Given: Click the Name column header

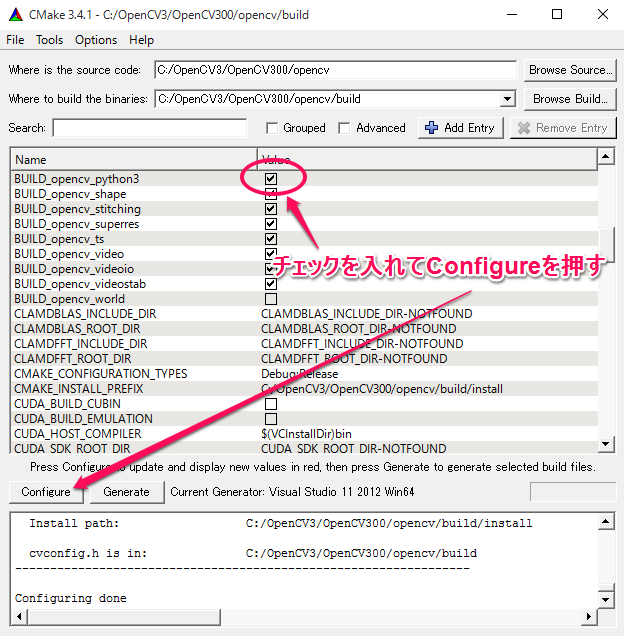Looking at the screenshot, I should pyautogui.click(x=134, y=160).
